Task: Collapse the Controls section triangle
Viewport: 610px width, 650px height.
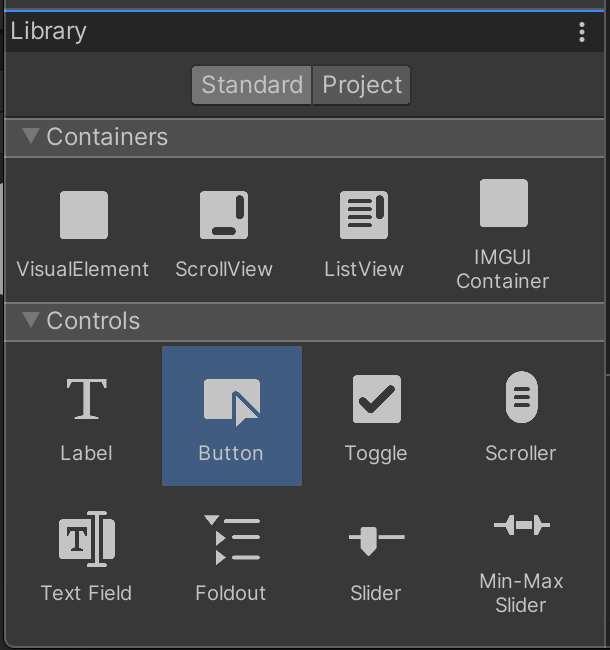Action: coord(30,320)
